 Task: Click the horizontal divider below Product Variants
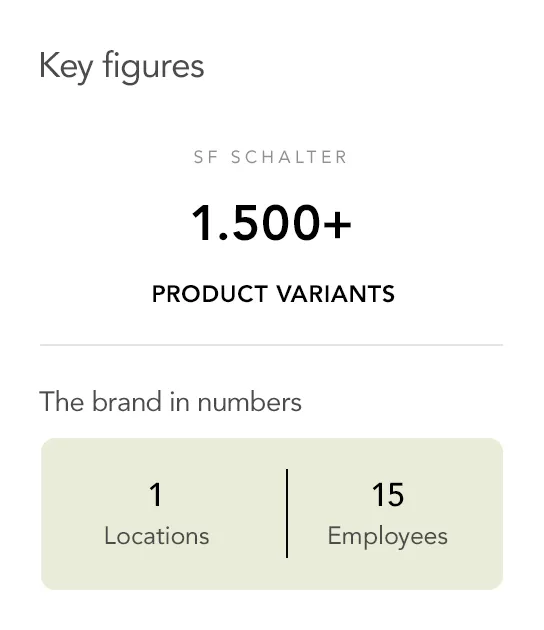272,345
